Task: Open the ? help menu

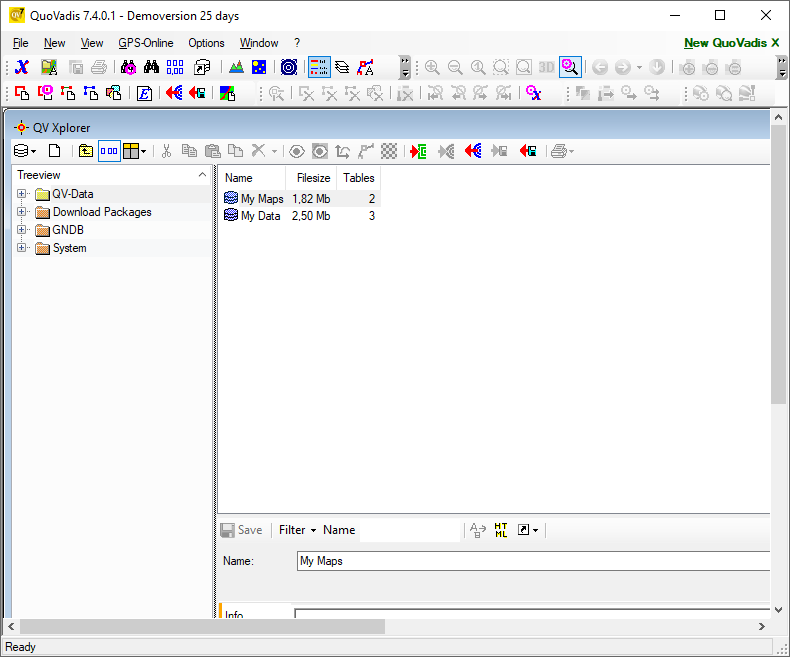Action: (x=297, y=43)
